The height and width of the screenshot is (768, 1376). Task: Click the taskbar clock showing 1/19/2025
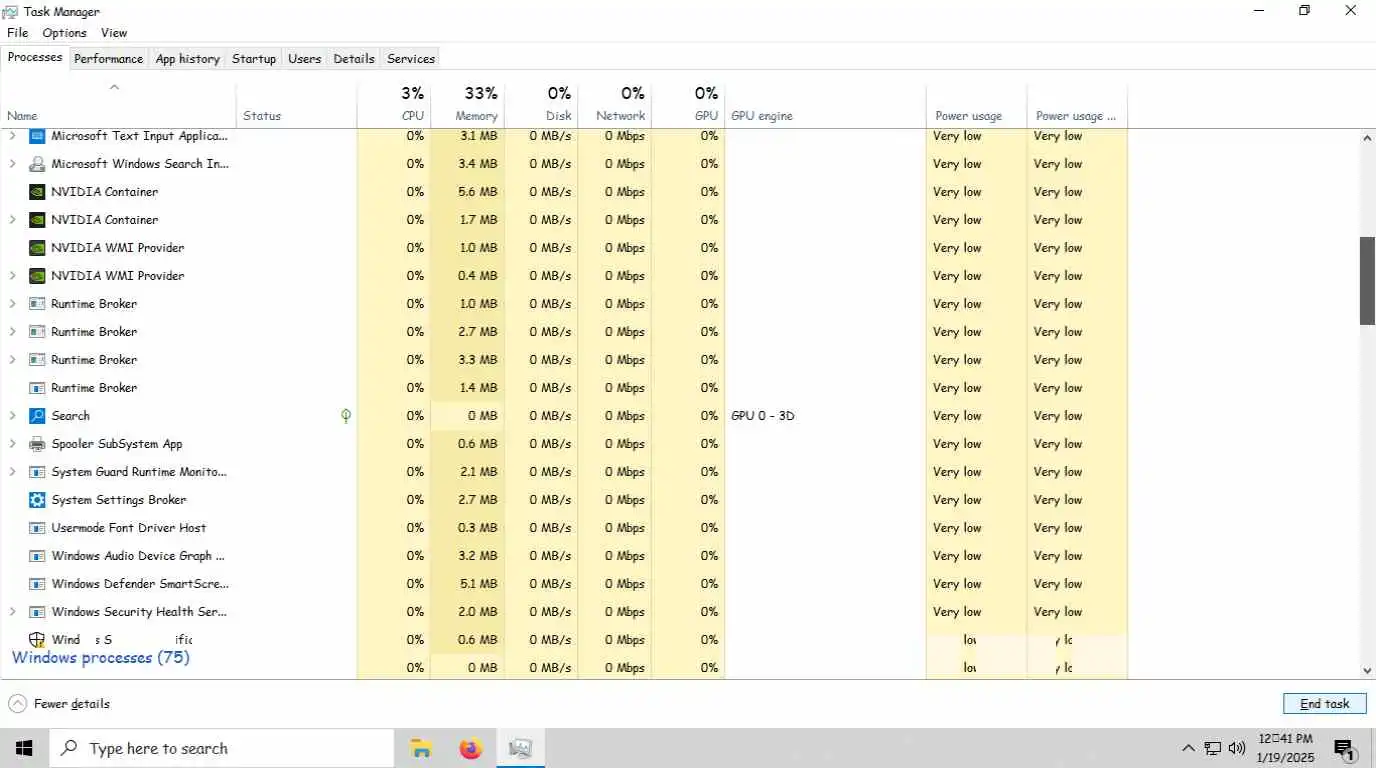1285,748
